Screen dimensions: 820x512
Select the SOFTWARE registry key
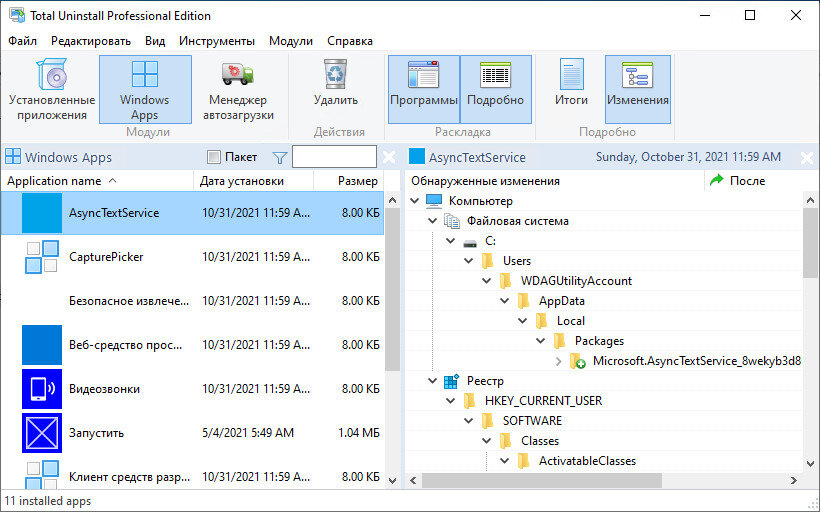[532, 421]
